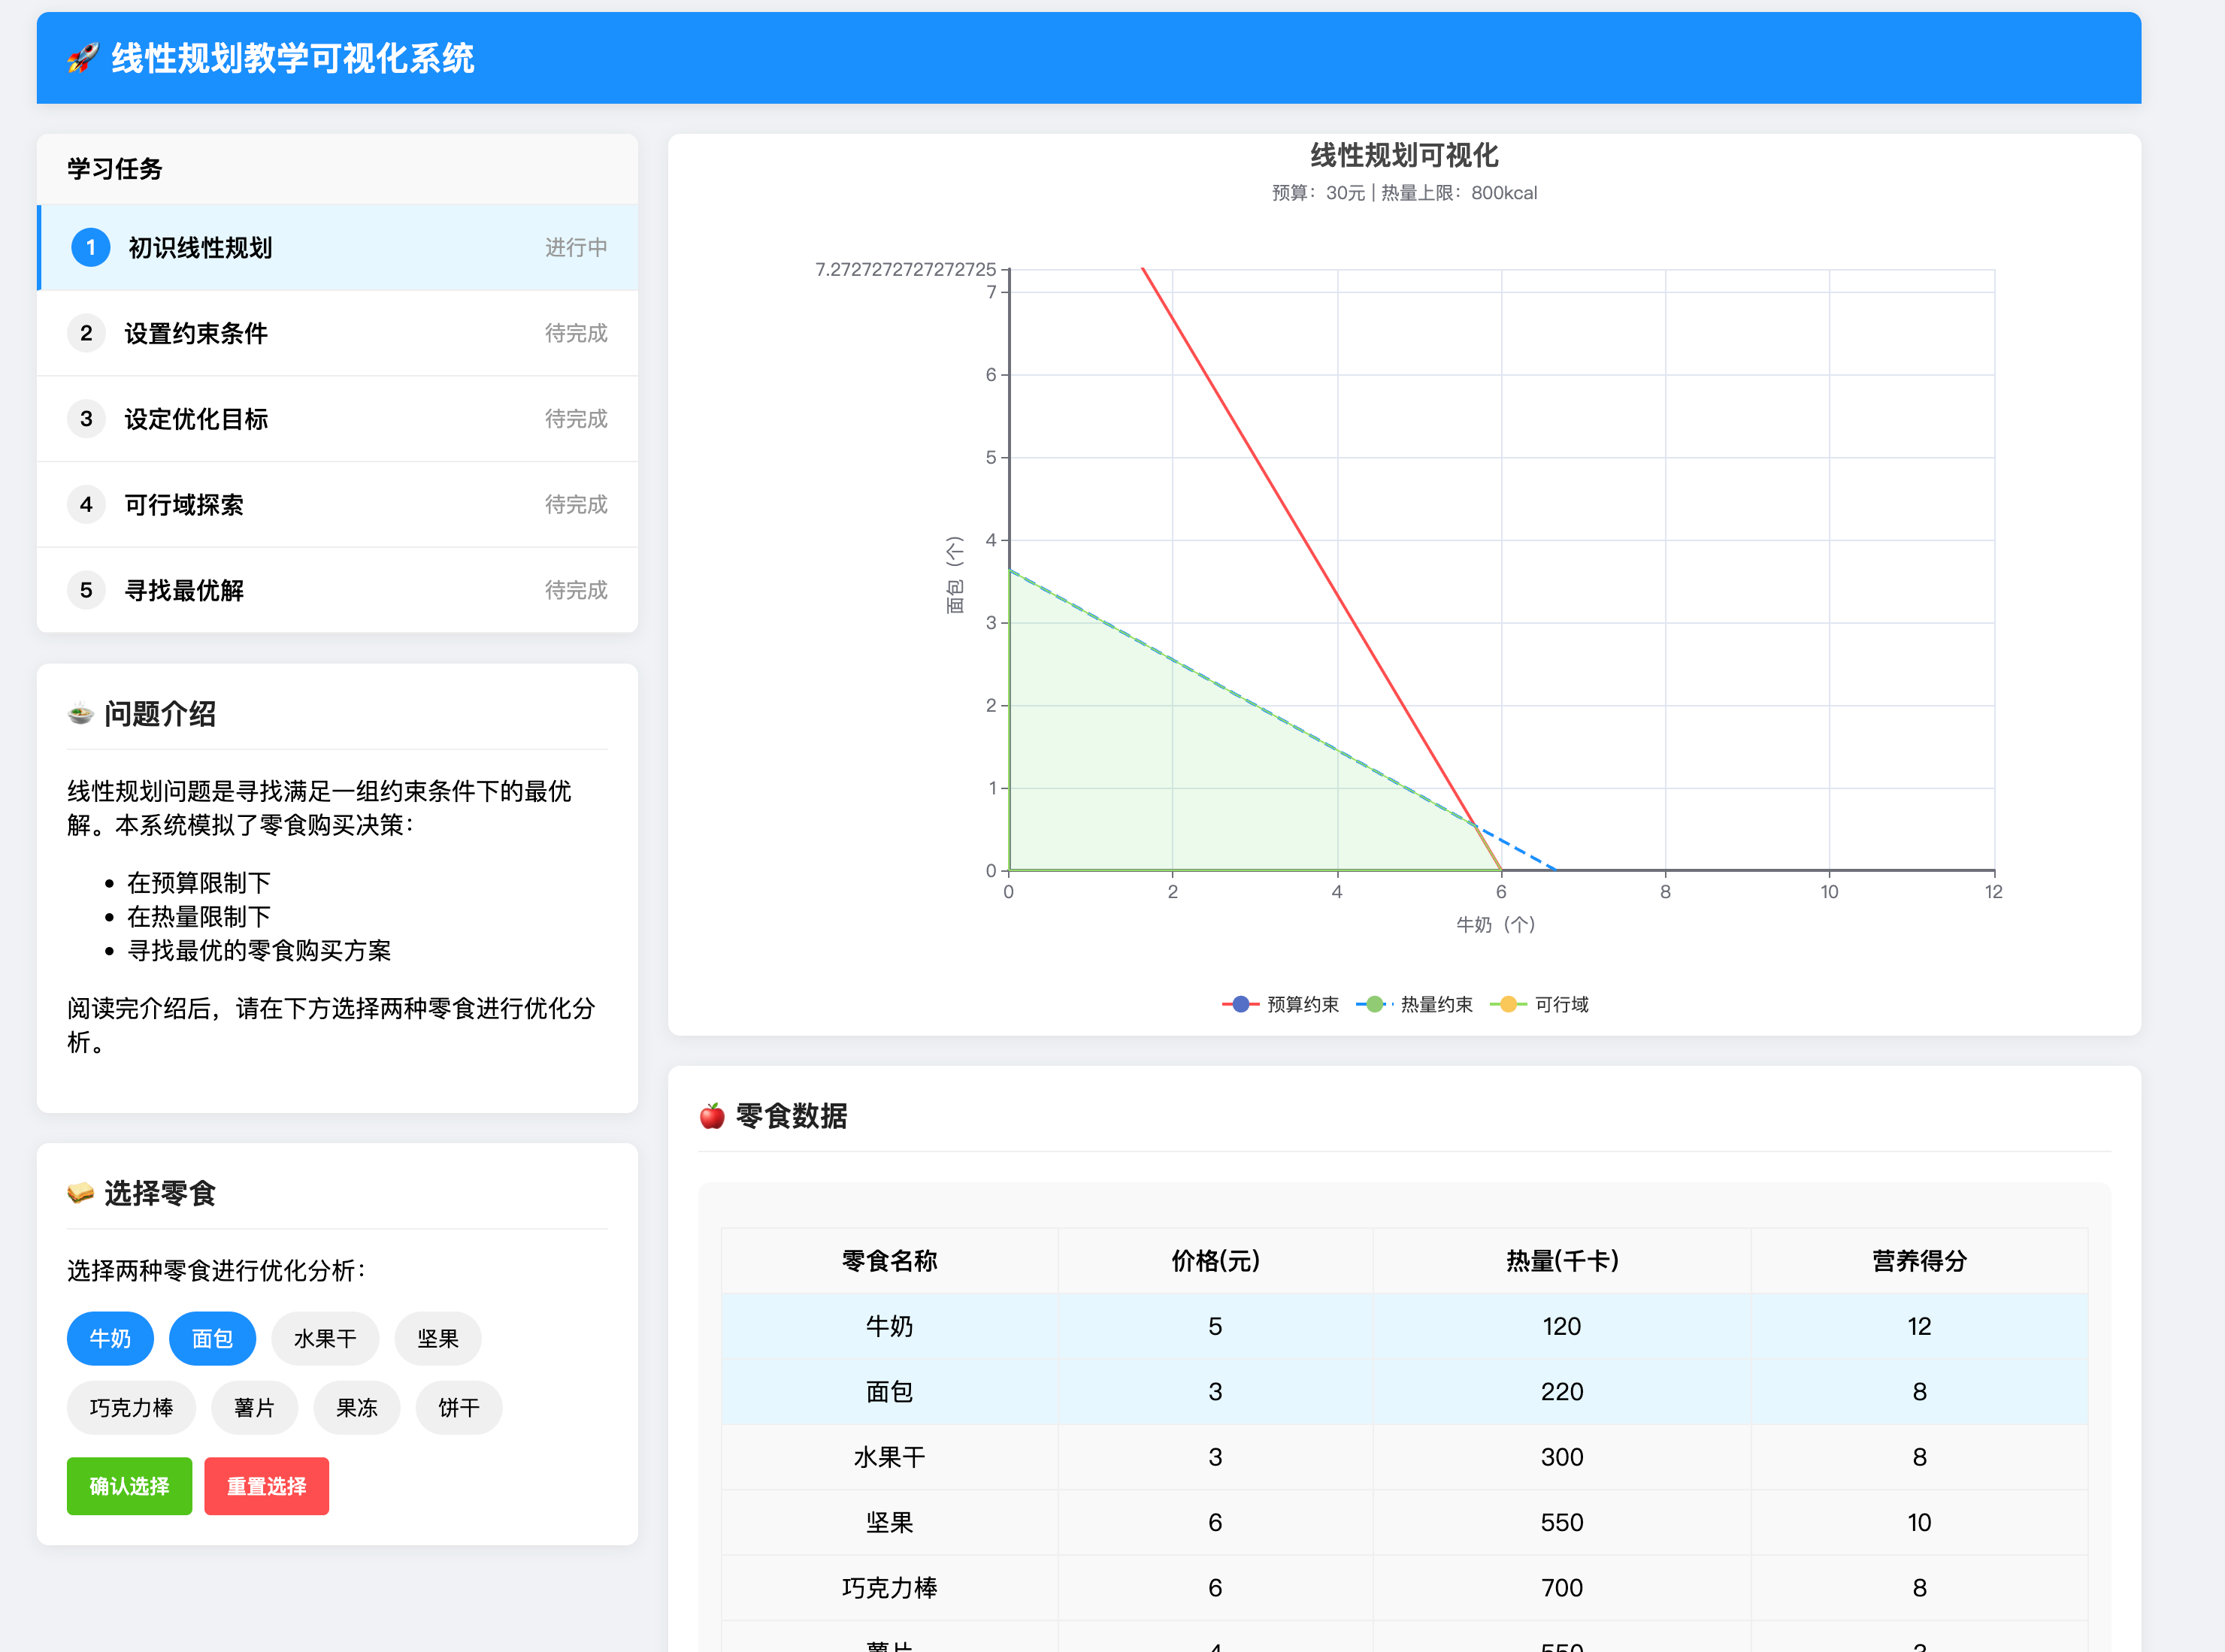Click the apple icon beside 零食数据

click(x=712, y=1115)
